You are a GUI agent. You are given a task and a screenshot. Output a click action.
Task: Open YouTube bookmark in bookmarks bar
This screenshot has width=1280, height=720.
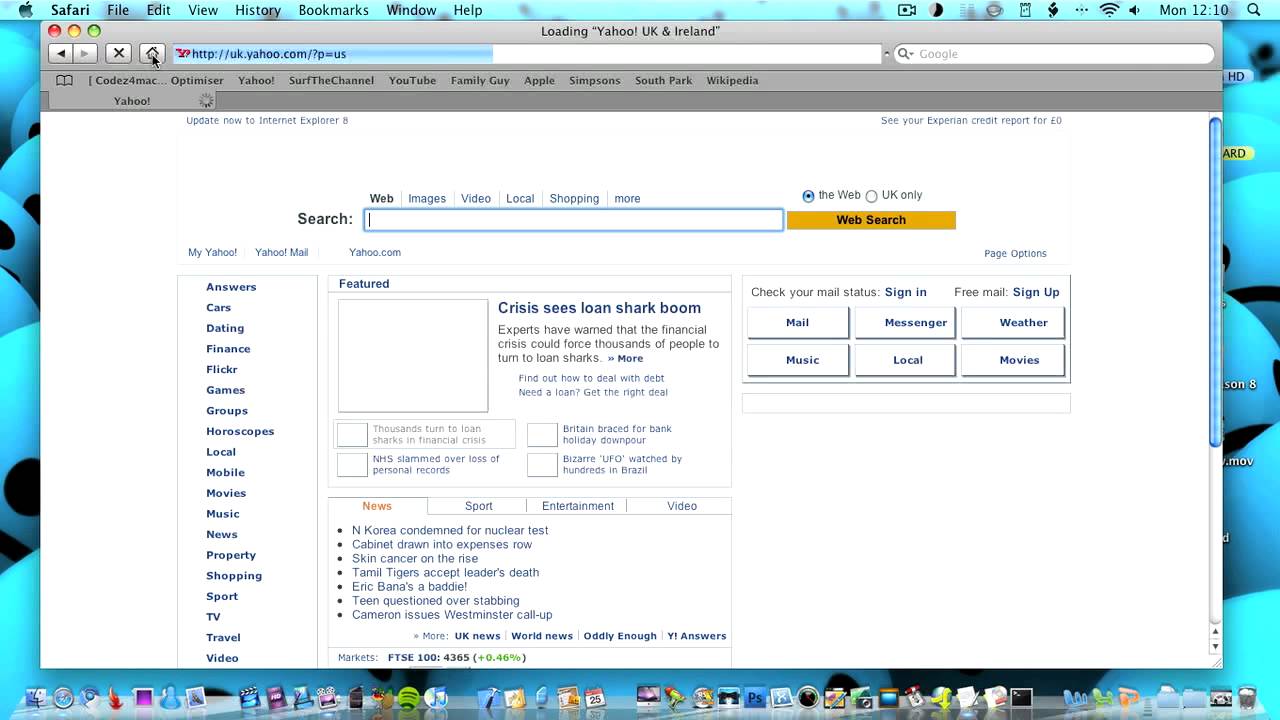coord(412,81)
